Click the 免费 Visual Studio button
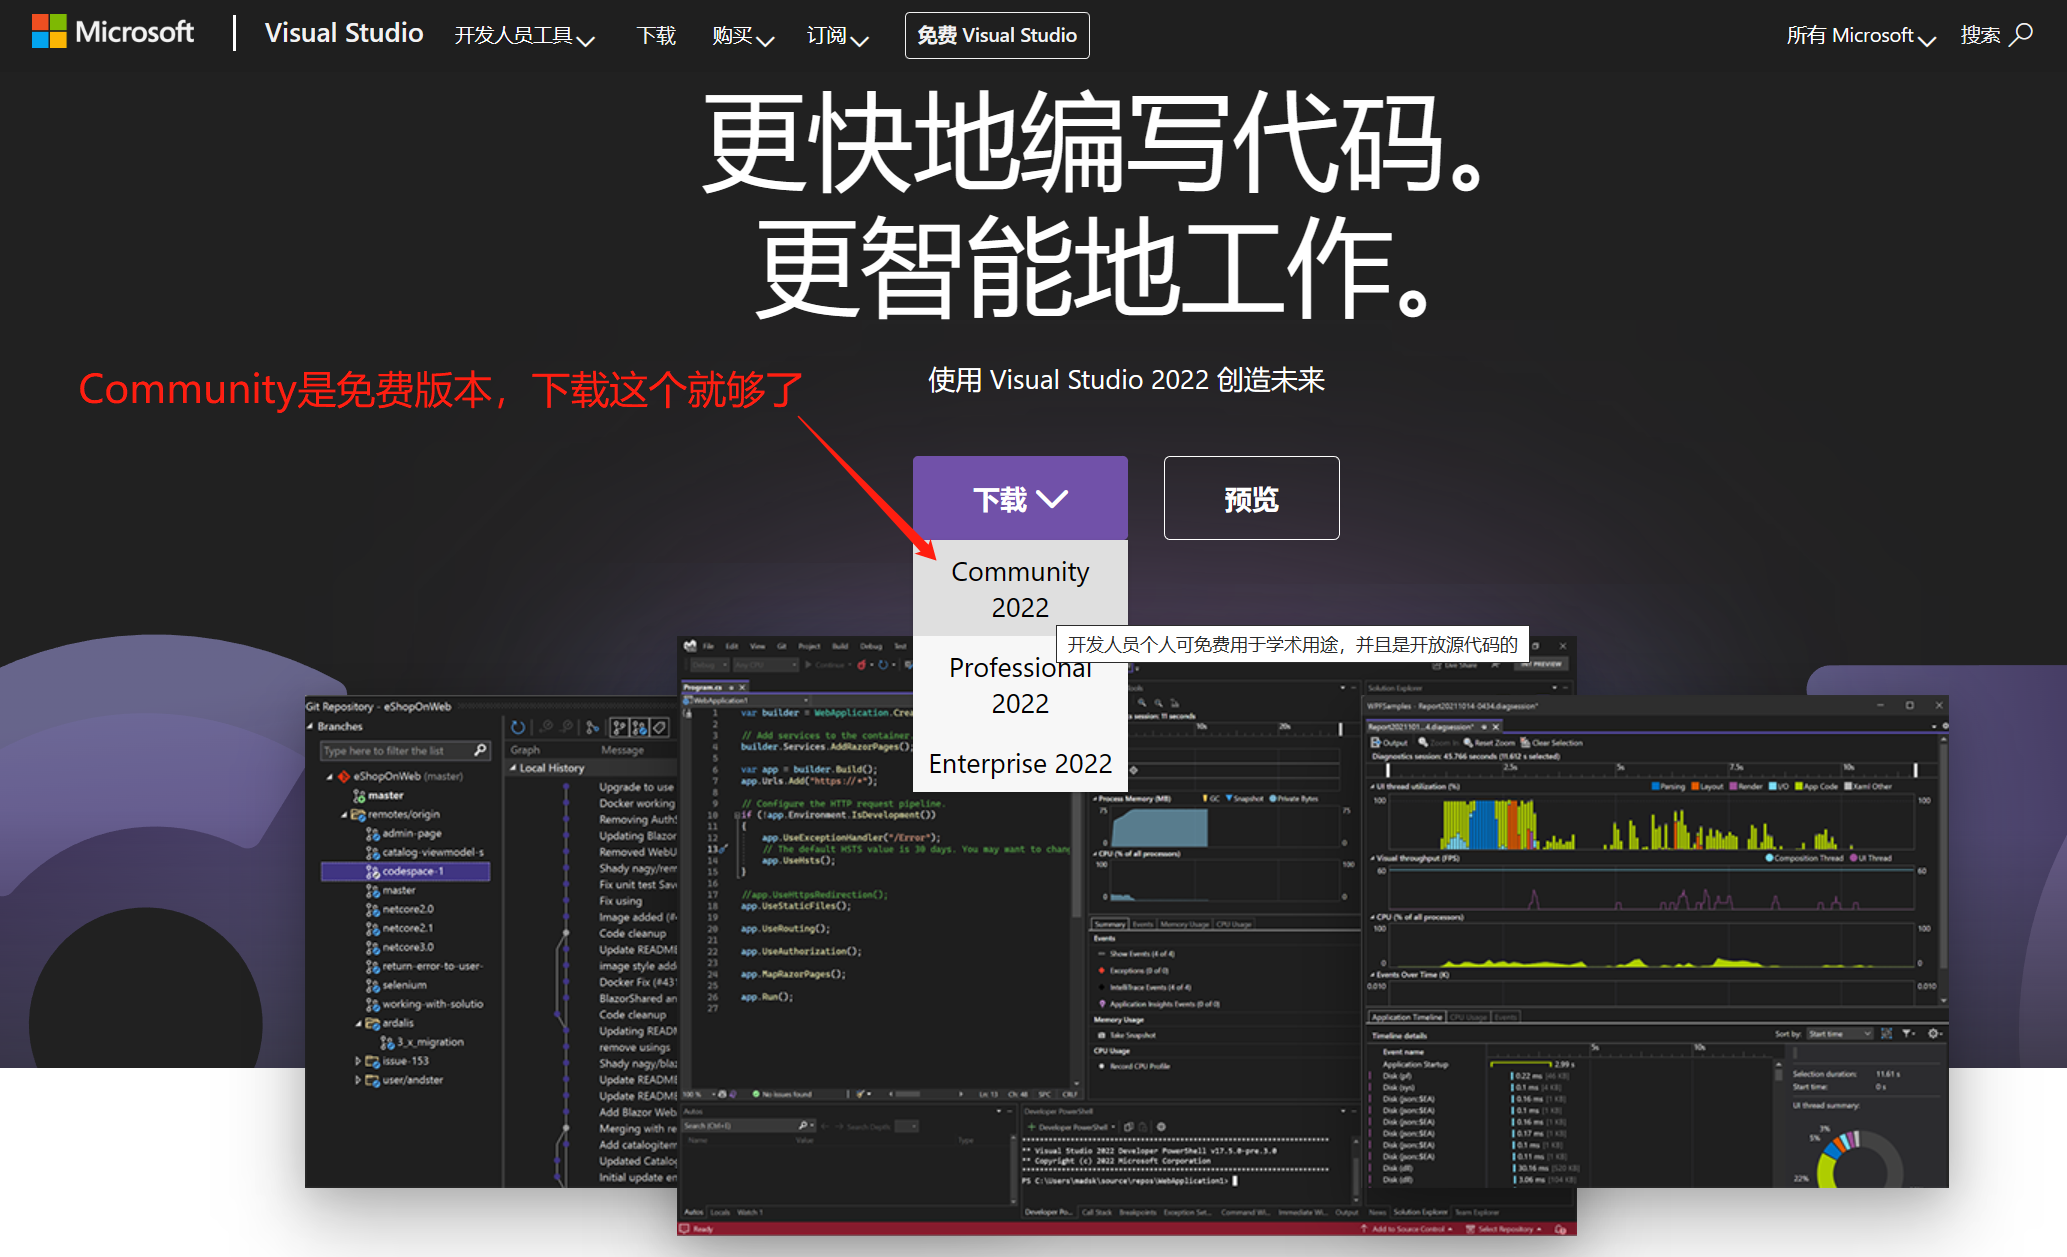Viewport: 2067px width, 1257px height. pyautogui.click(x=997, y=35)
